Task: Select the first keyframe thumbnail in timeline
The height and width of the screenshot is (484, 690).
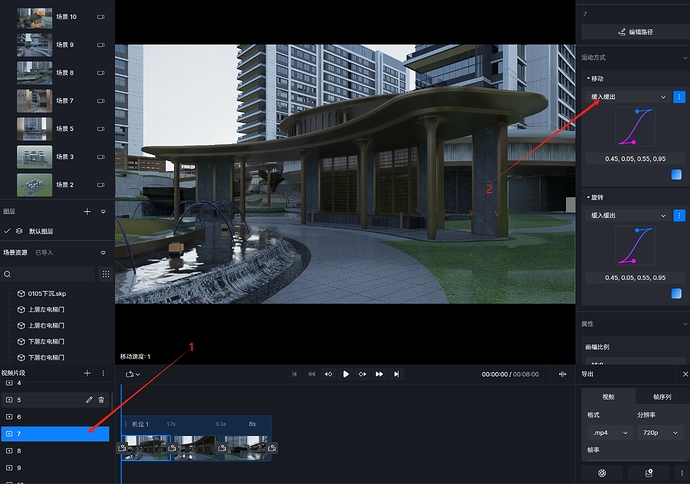Action: tap(146, 448)
